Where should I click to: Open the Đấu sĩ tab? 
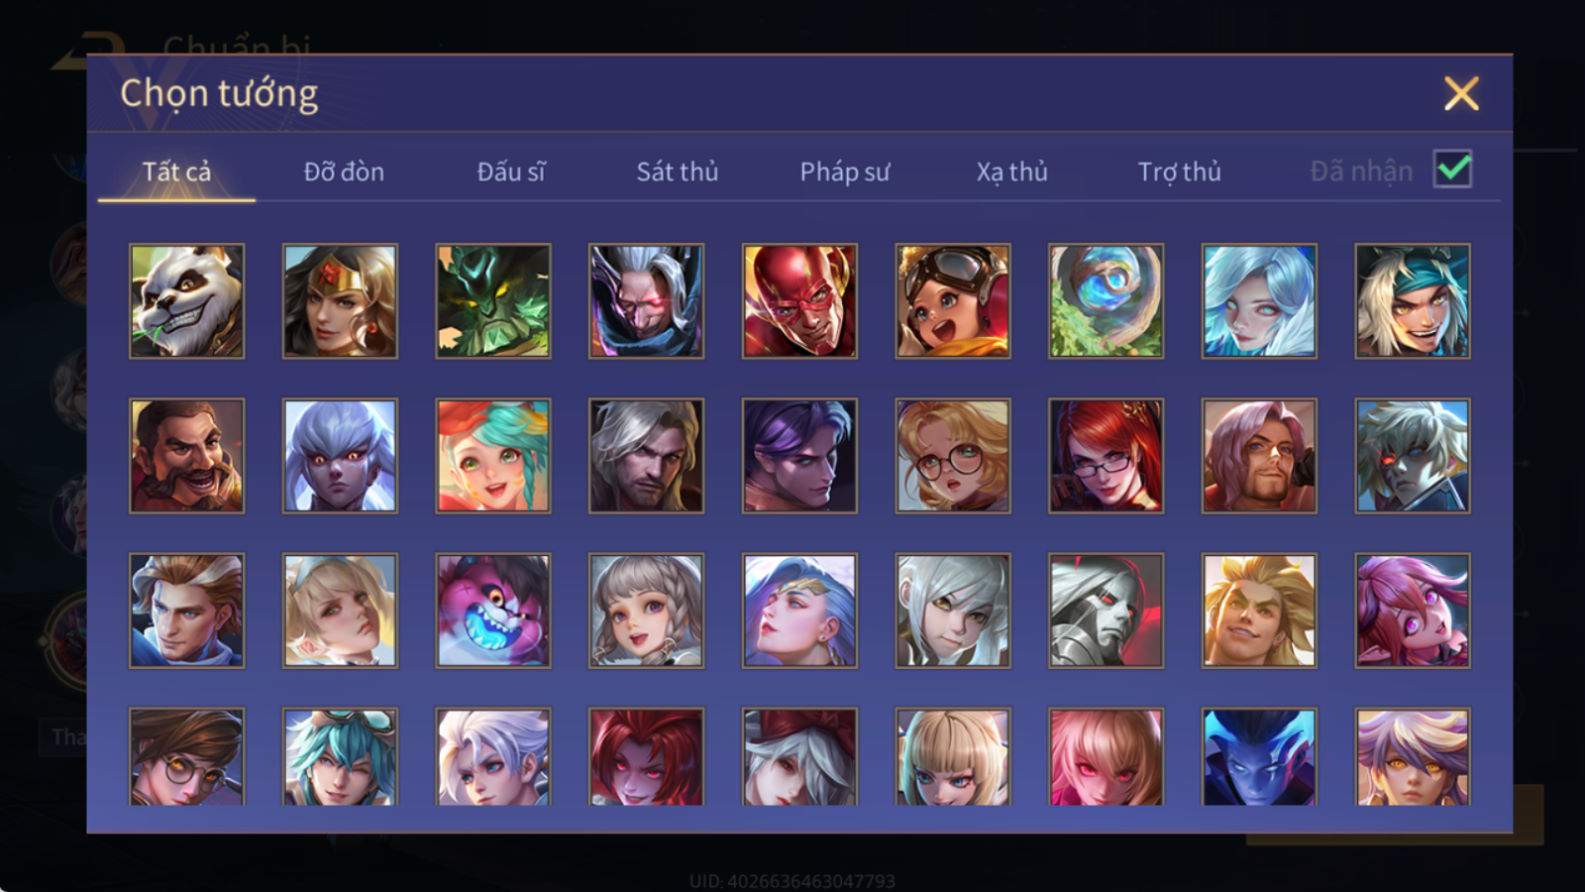(511, 172)
